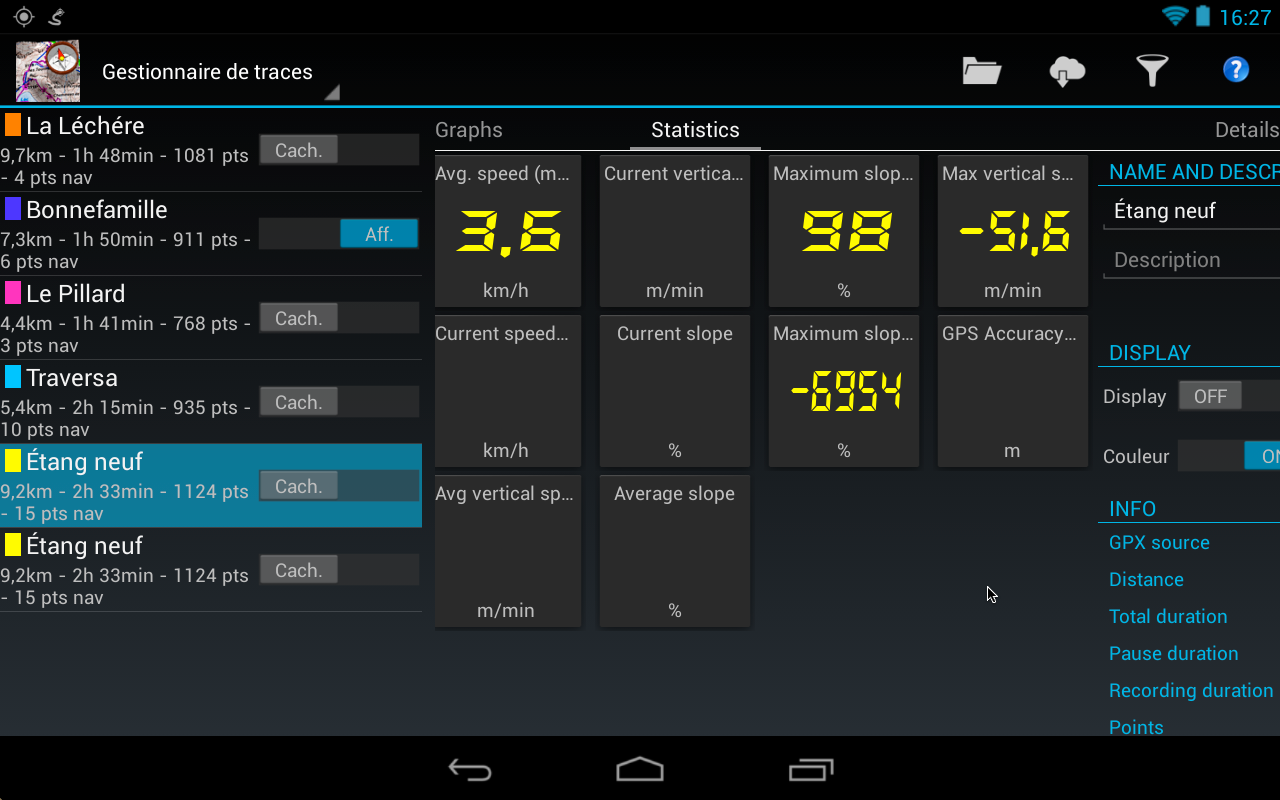
Task: Tap the cloud download icon
Action: pos(1067,71)
